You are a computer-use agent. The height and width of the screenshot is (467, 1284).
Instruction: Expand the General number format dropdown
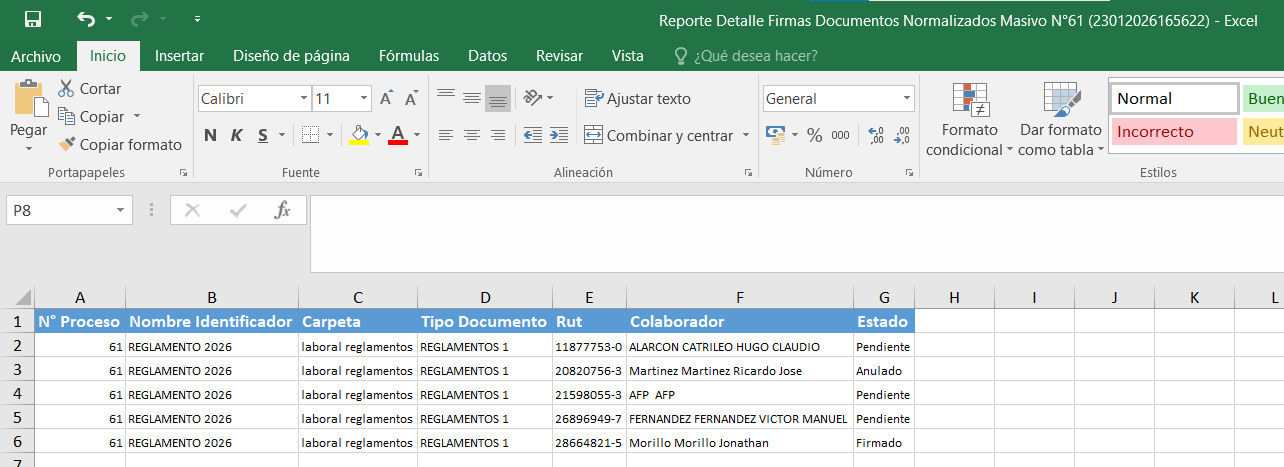coord(907,99)
